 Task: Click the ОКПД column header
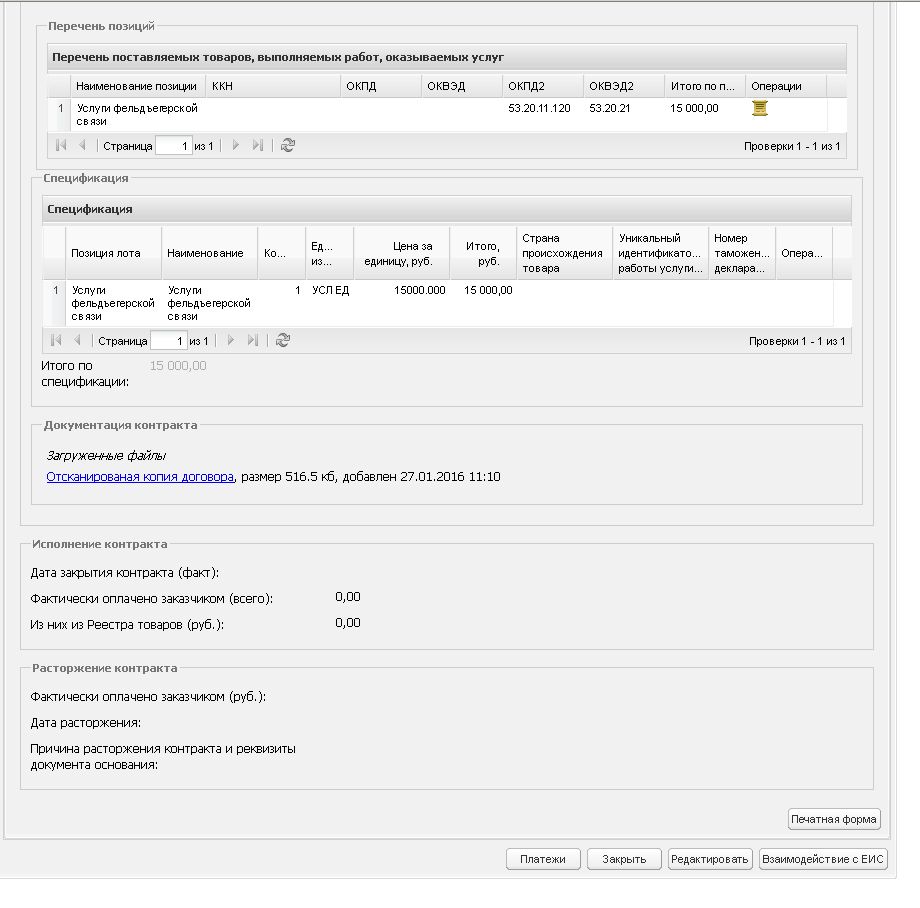[381, 86]
